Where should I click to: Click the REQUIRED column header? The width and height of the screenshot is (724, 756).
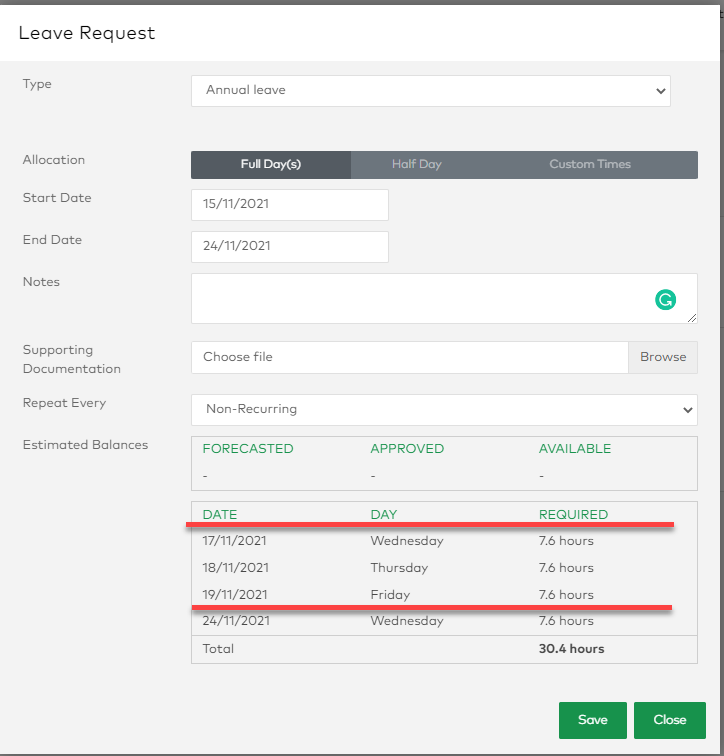573,514
